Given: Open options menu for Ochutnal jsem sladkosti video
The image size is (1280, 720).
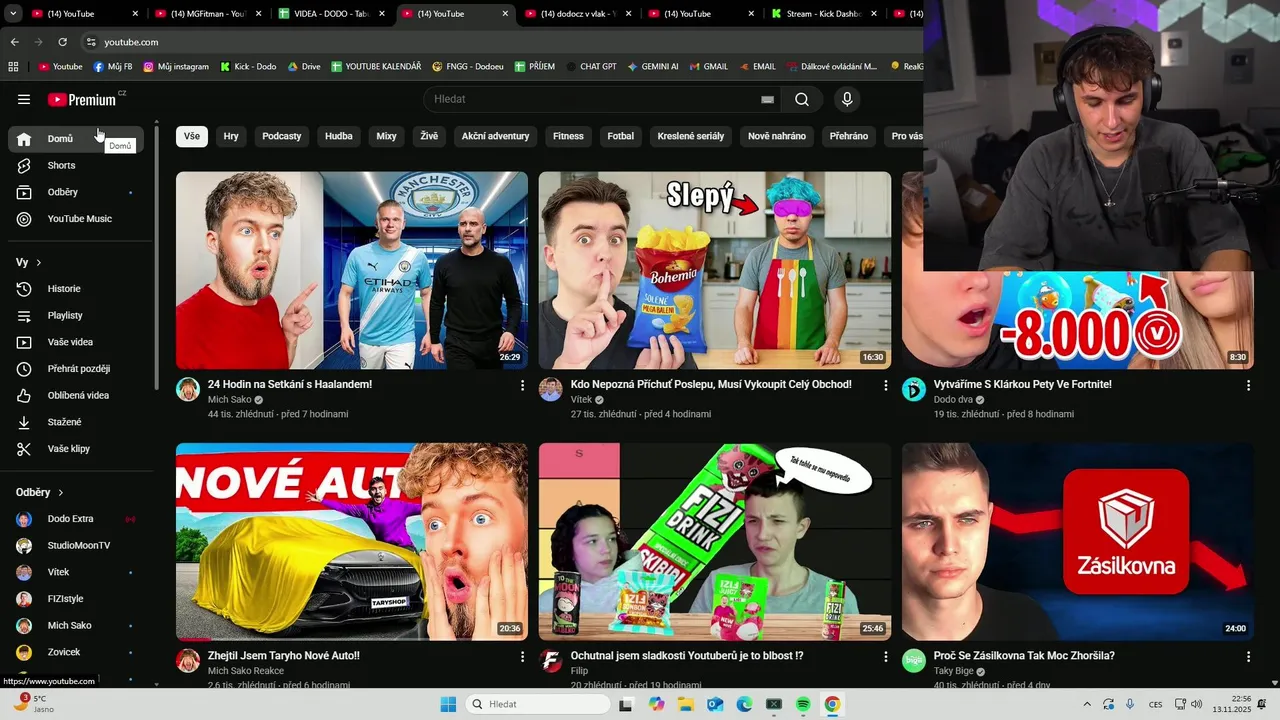Looking at the screenshot, I should [885, 657].
